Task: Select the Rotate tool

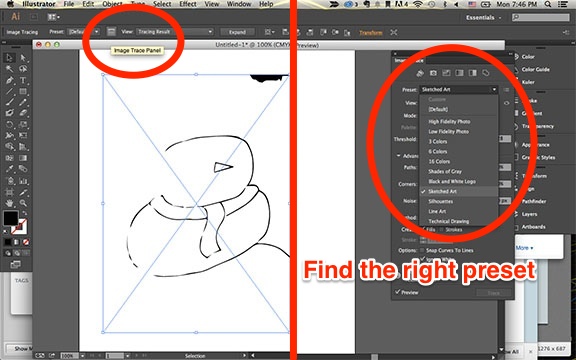Action: (x=9, y=125)
